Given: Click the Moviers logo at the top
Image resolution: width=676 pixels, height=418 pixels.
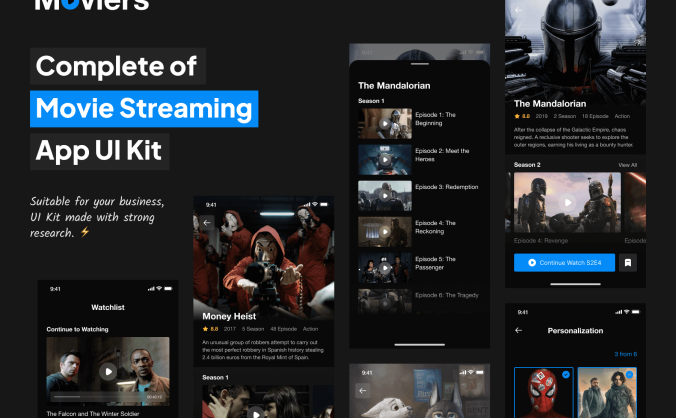Looking at the screenshot, I should click(91, 4).
